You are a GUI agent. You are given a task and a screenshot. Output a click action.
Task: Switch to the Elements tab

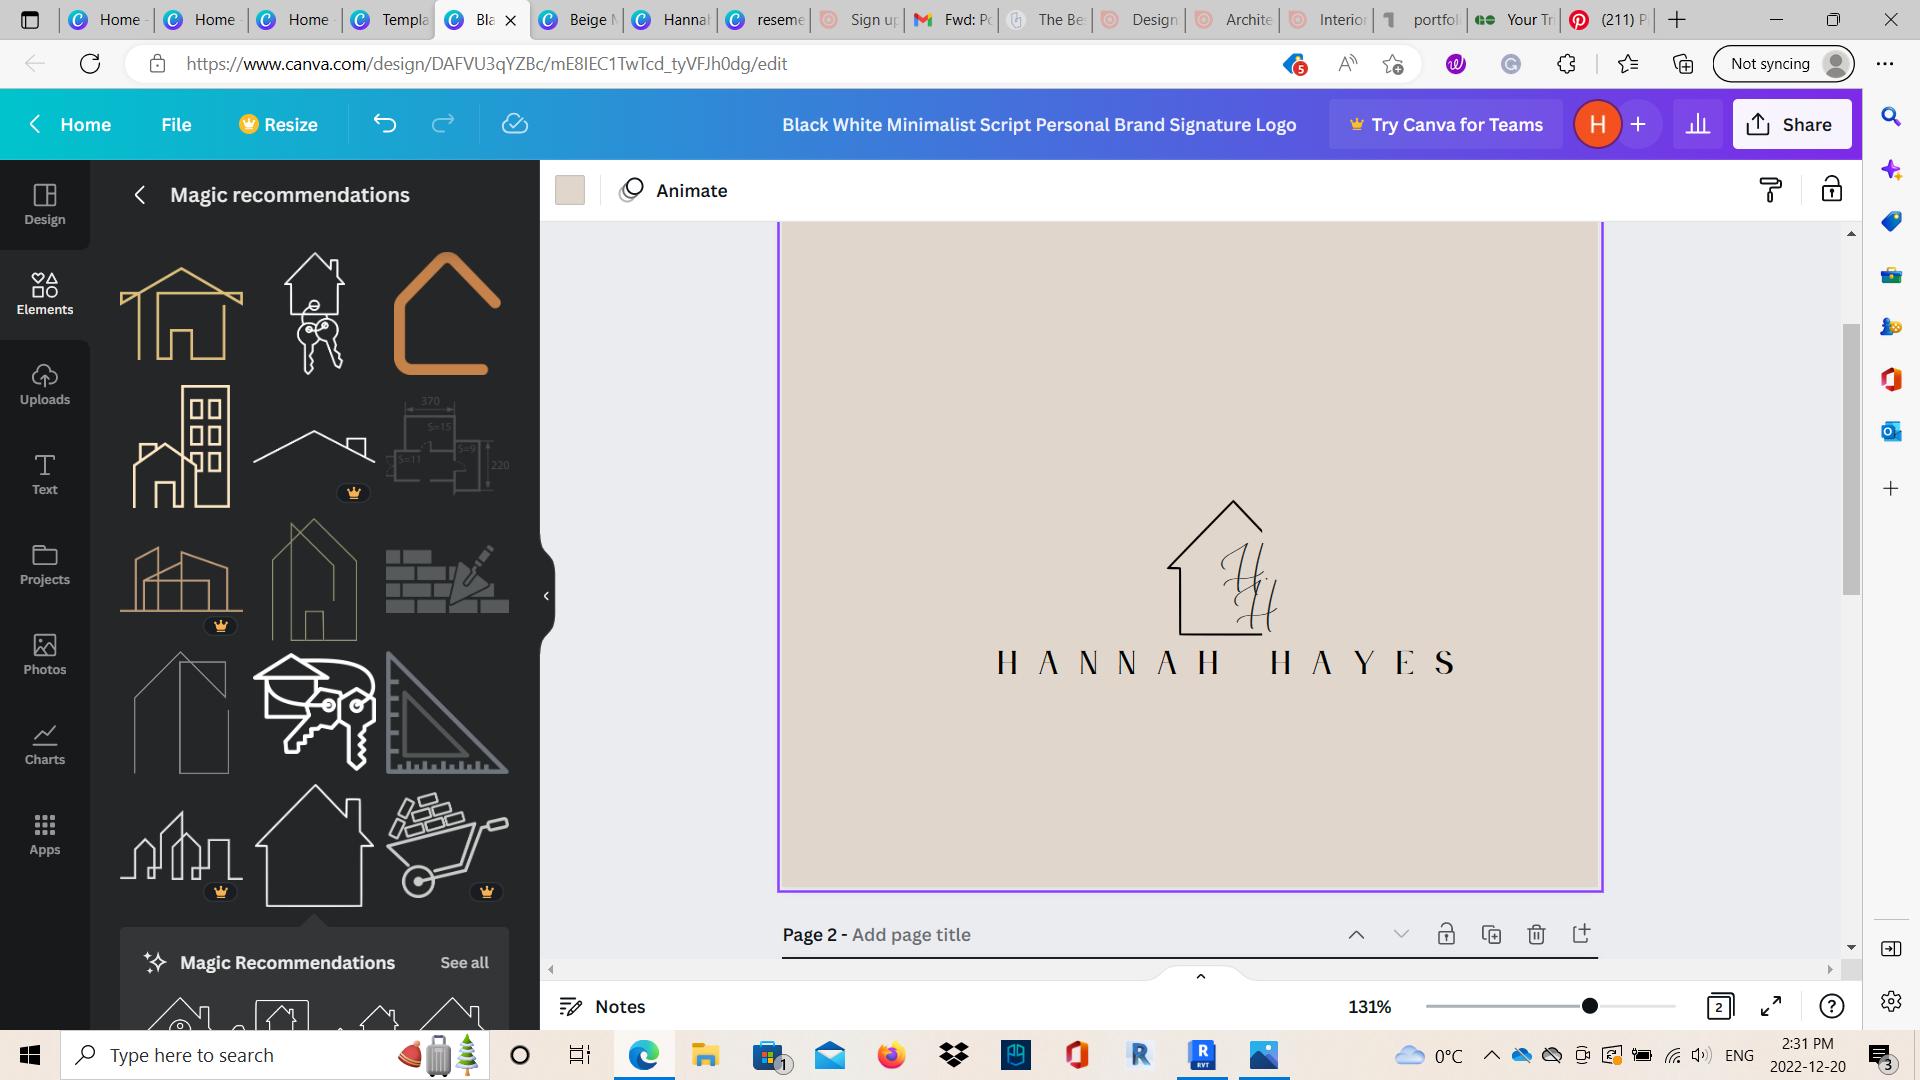pyautogui.click(x=45, y=295)
